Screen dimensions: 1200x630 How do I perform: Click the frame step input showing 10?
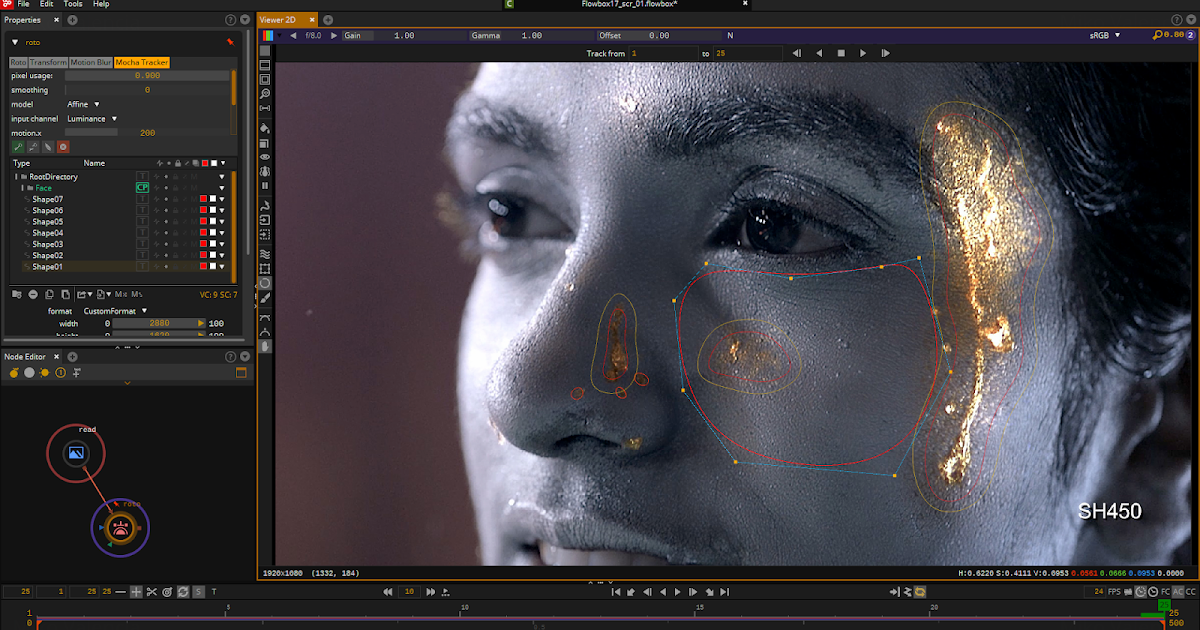point(409,591)
